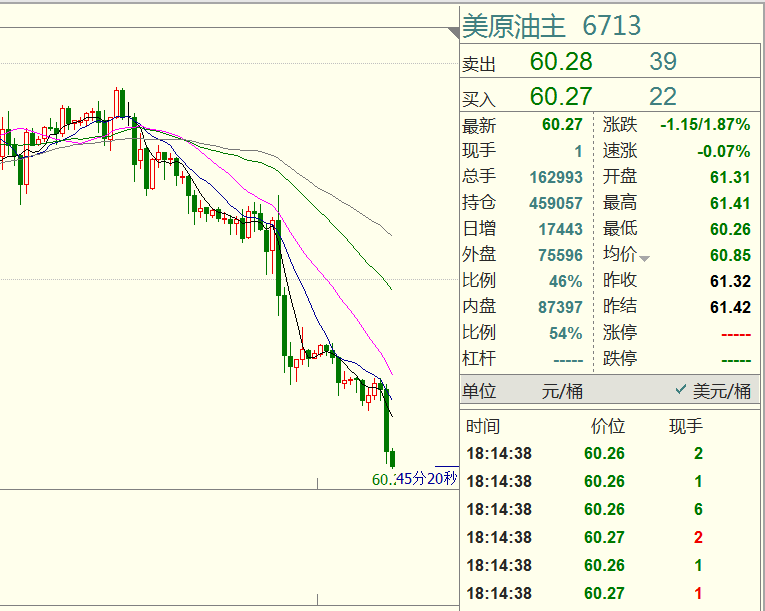Click the 持仓 value 459057
765x611 pixels.
556,203
